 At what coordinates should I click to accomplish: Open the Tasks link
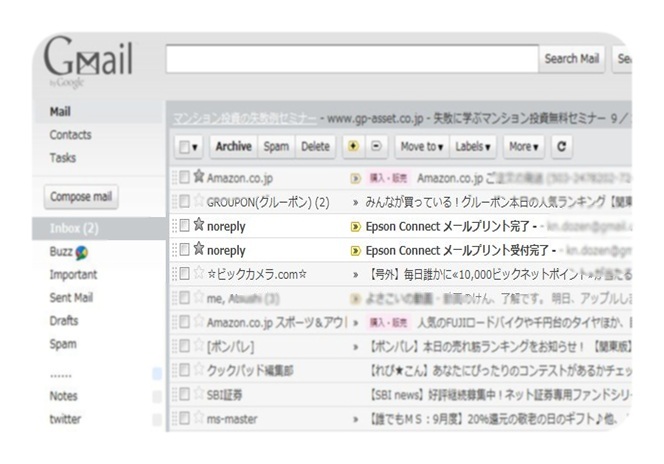click(63, 158)
